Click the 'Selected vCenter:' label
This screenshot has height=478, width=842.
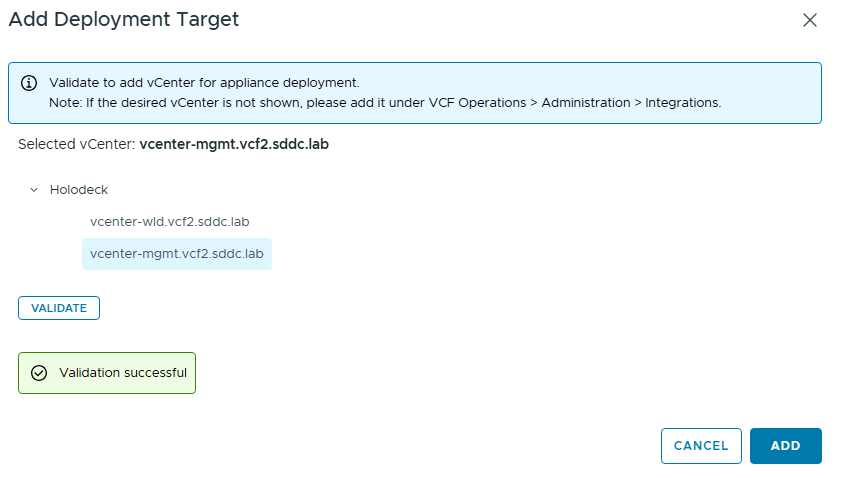pos(76,144)
